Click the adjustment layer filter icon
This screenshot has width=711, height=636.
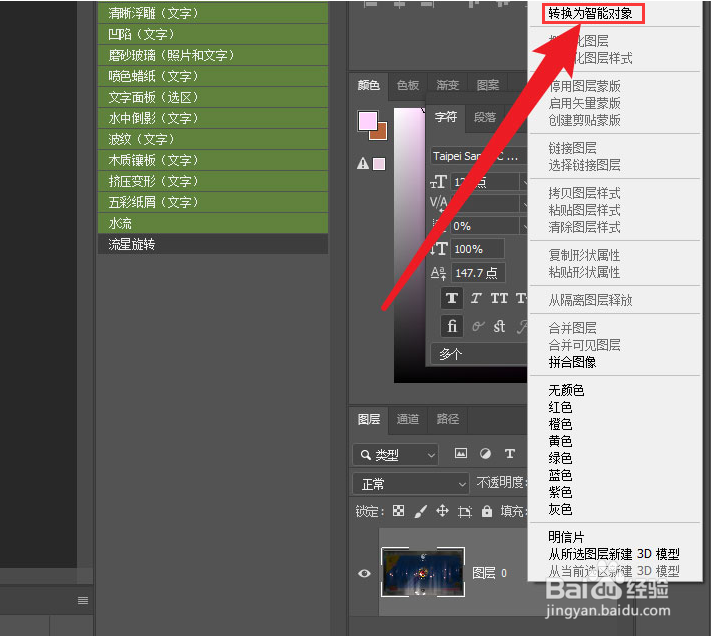pos(485,454)
